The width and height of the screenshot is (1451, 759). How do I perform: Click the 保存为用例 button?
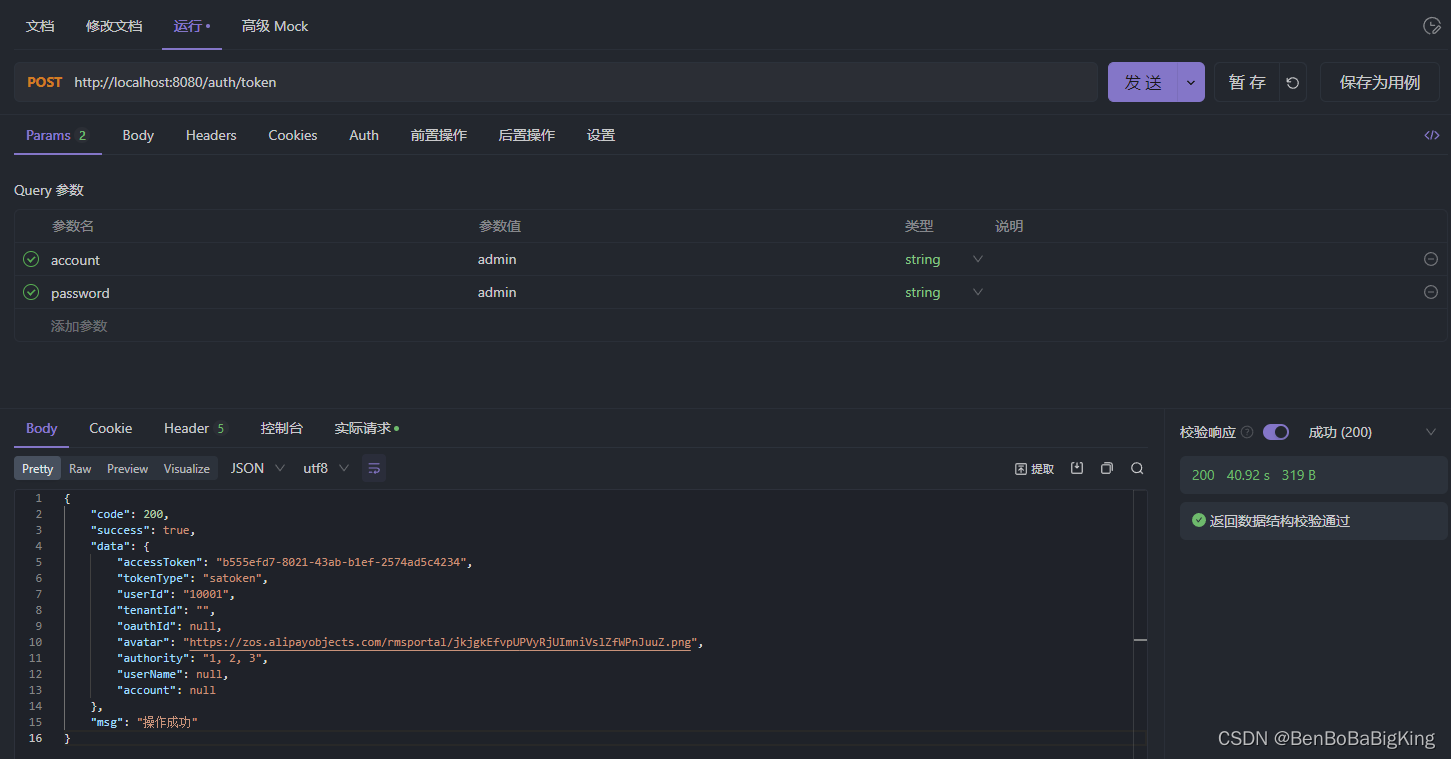[1379, 82]
